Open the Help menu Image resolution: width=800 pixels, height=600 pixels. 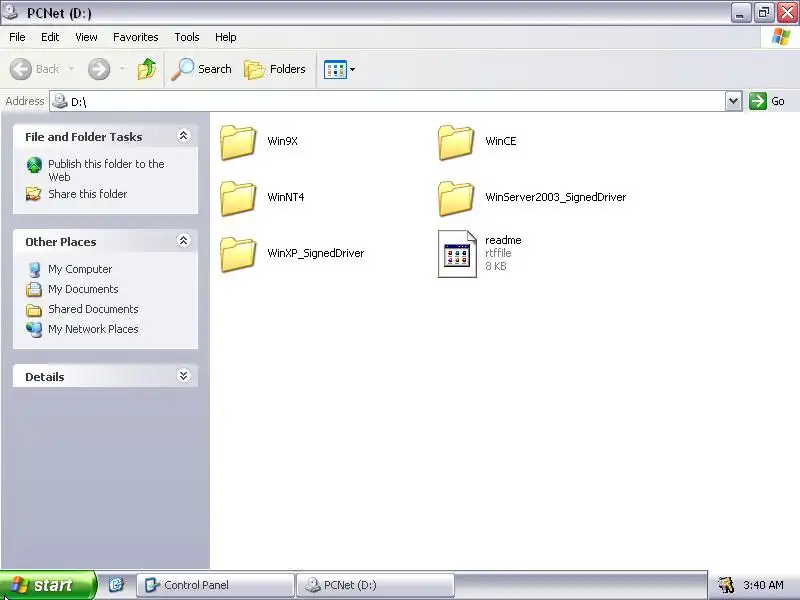[x=226, y=37]
